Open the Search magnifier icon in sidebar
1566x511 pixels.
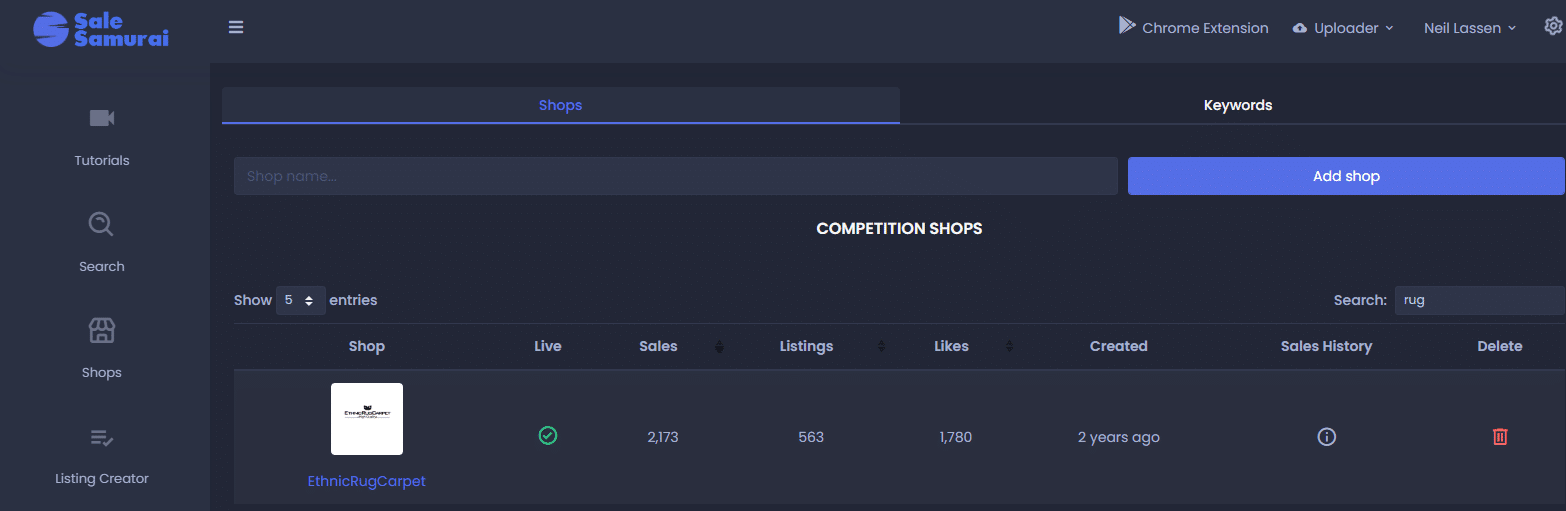pyautogui.click(x=101, y=224)
